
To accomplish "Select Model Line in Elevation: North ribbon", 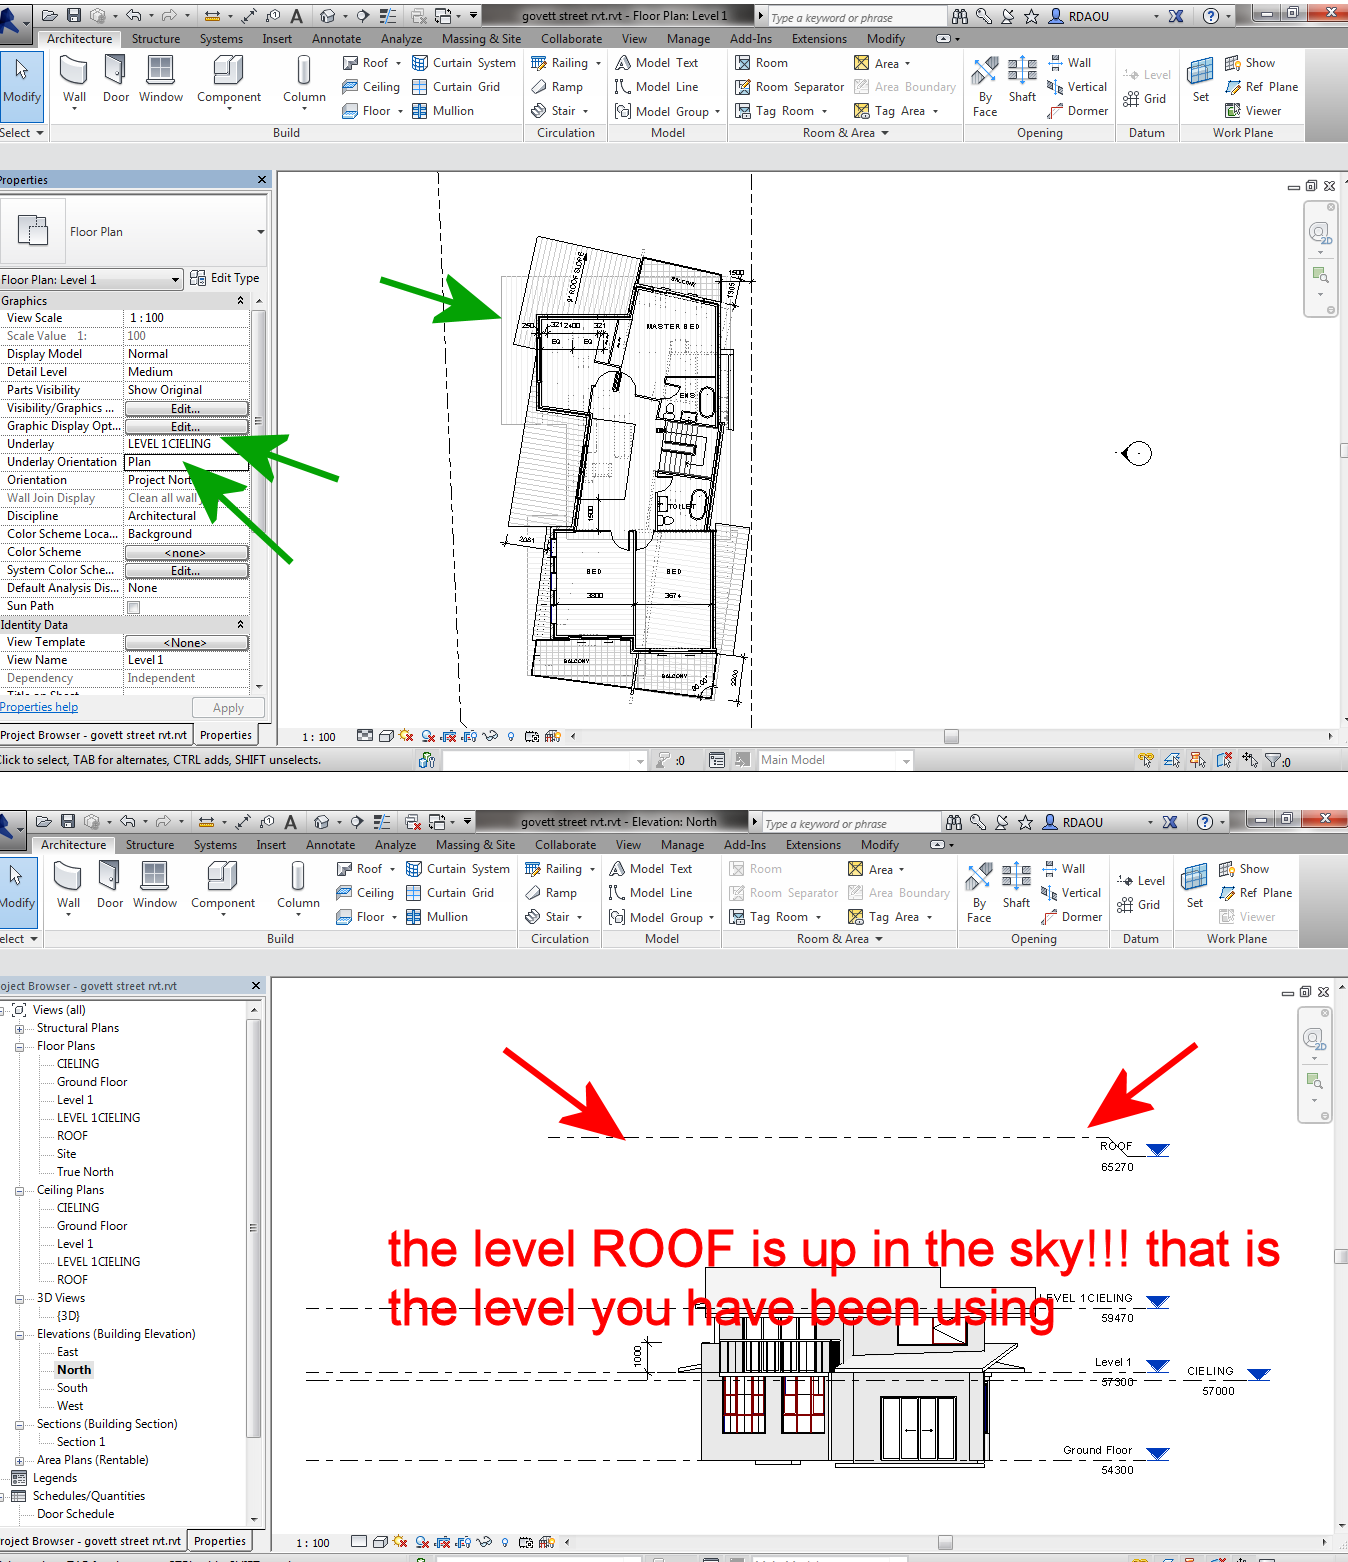I will [x=650, y=893].
